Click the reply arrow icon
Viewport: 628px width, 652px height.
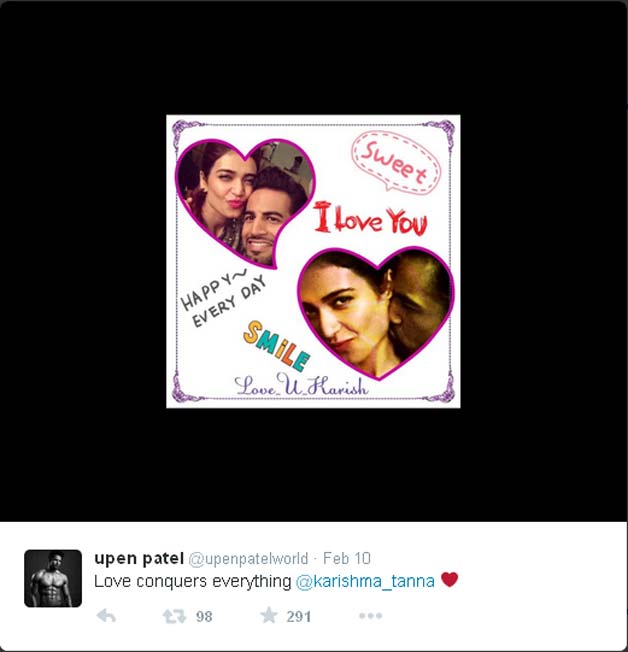(106, 615)
